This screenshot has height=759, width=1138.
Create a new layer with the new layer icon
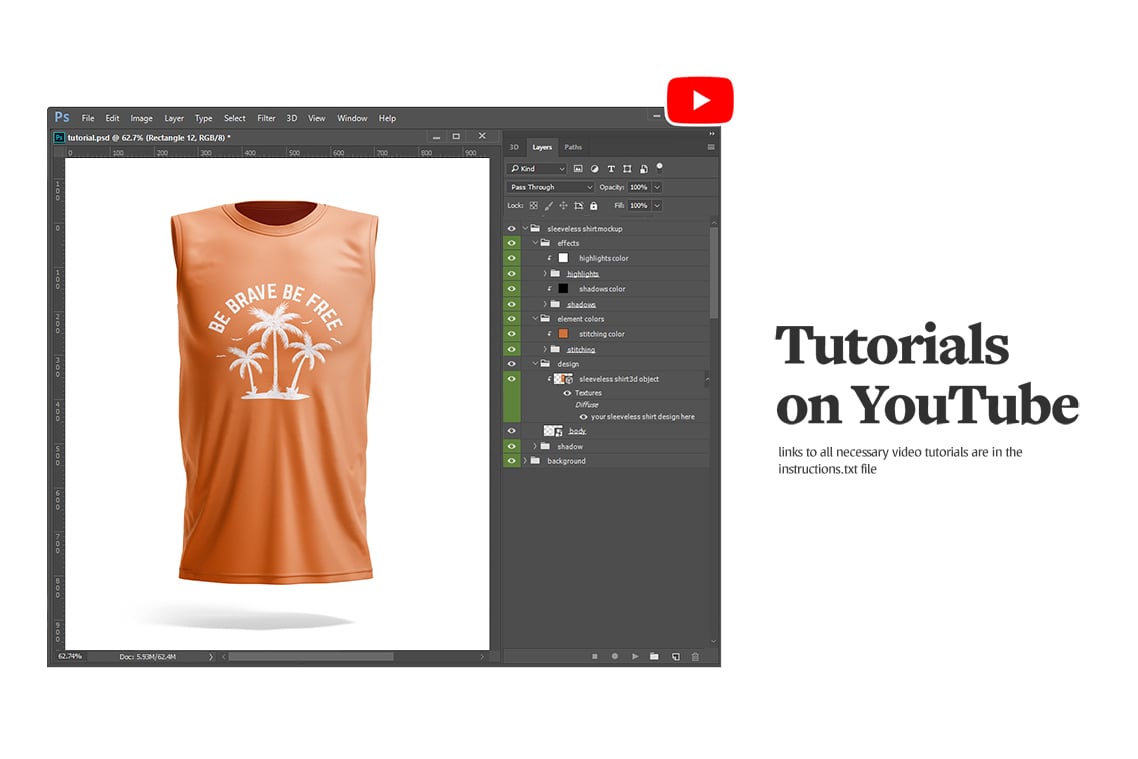(x=677, y=656)
